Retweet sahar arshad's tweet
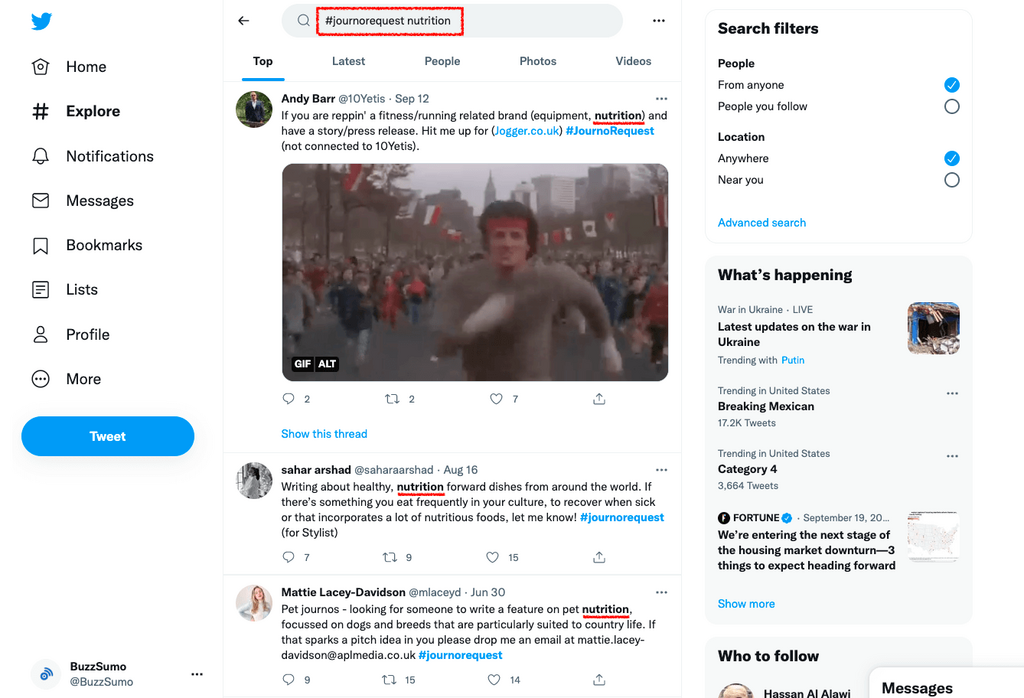 point(392,557)
